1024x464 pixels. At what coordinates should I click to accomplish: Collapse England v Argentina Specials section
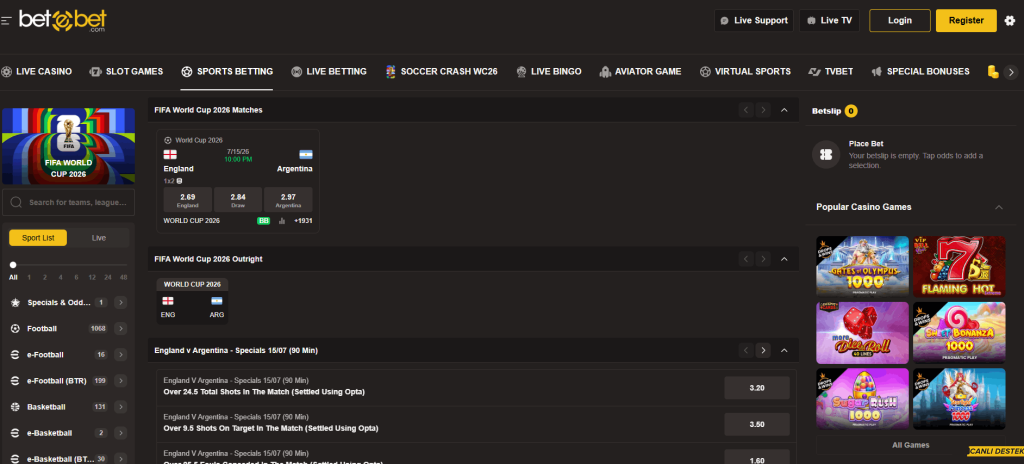tap(784, 350)
